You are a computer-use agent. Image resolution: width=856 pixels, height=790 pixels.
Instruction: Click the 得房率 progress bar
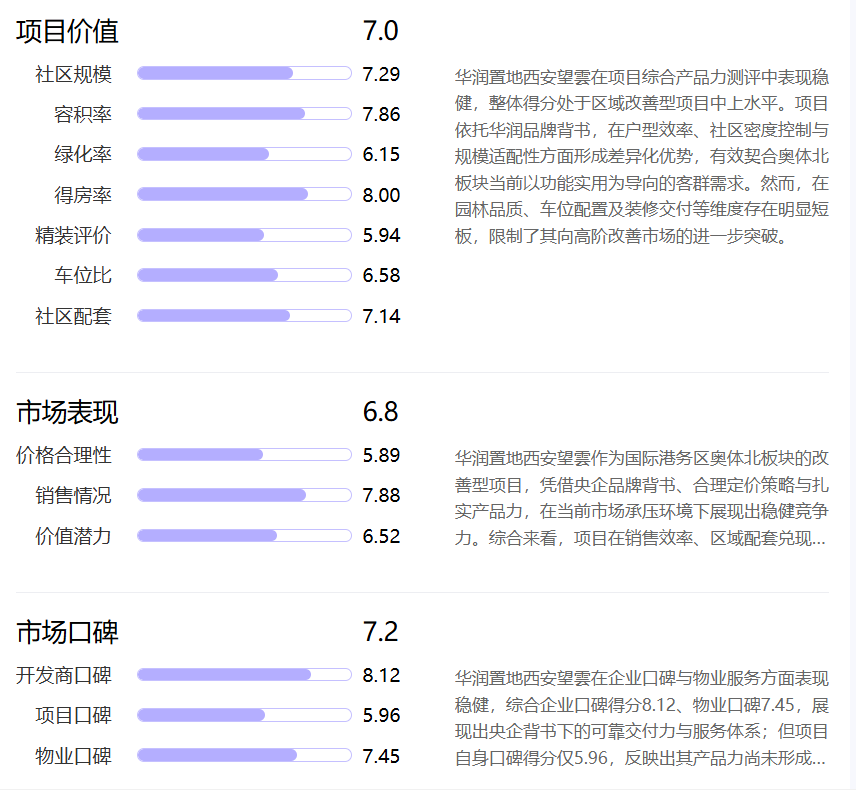coord(244,194)
